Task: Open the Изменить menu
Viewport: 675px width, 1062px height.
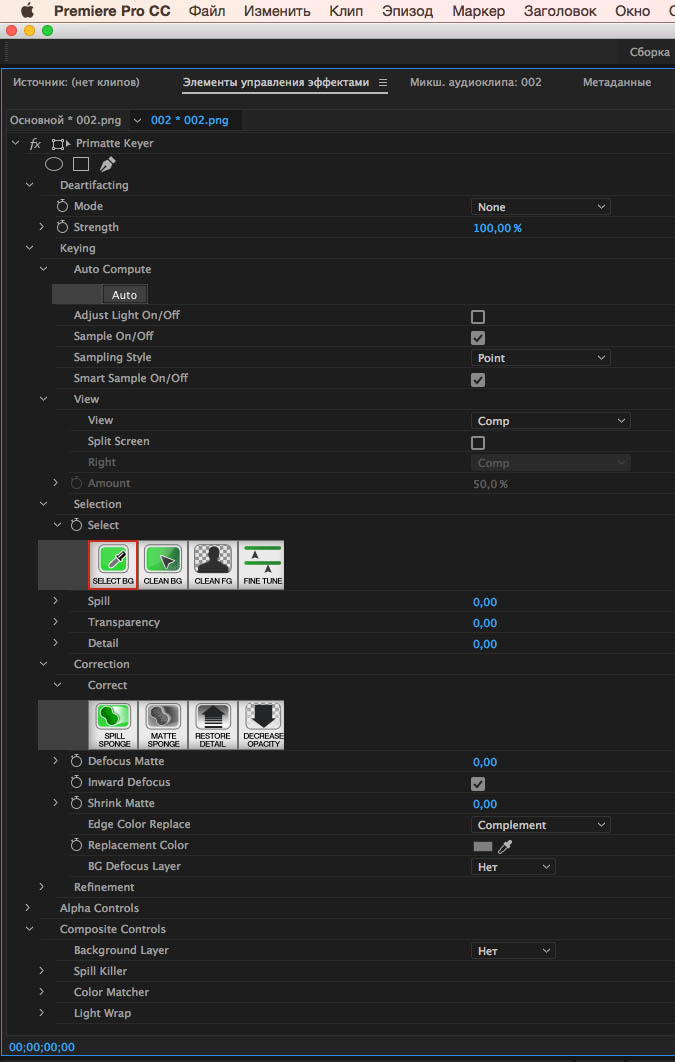Action: point(277,11)
